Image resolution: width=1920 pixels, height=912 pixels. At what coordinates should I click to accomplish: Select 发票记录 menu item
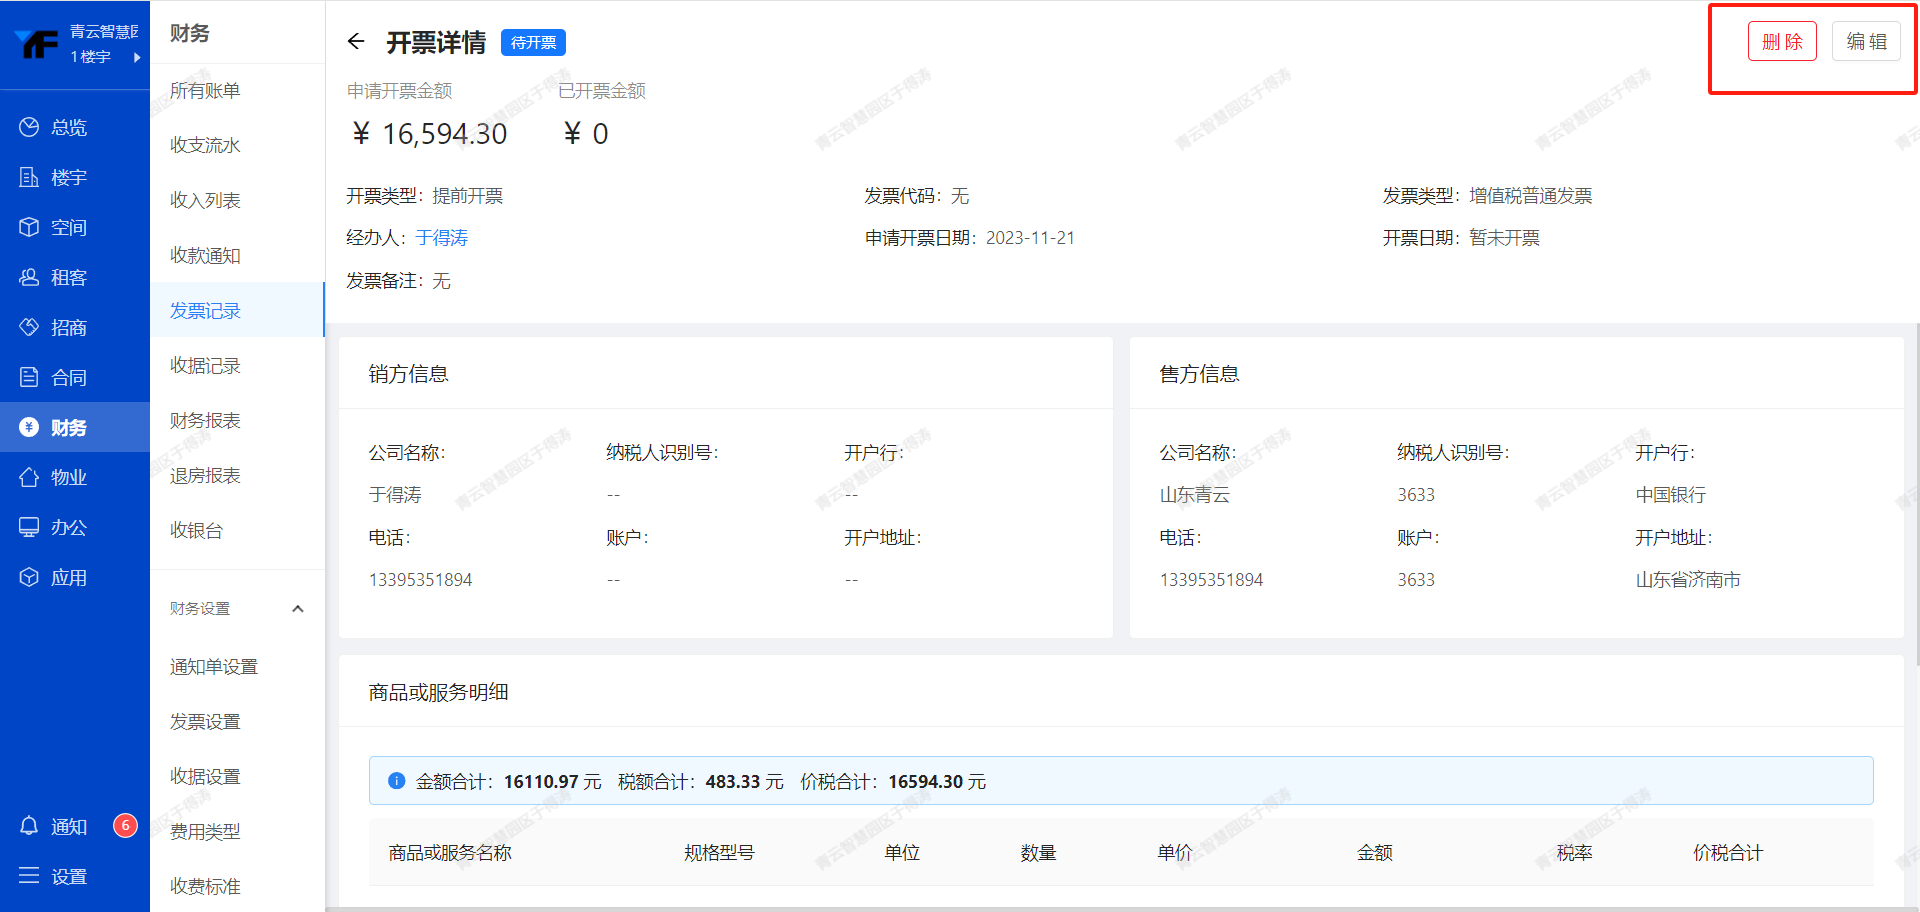coord(205,311)
